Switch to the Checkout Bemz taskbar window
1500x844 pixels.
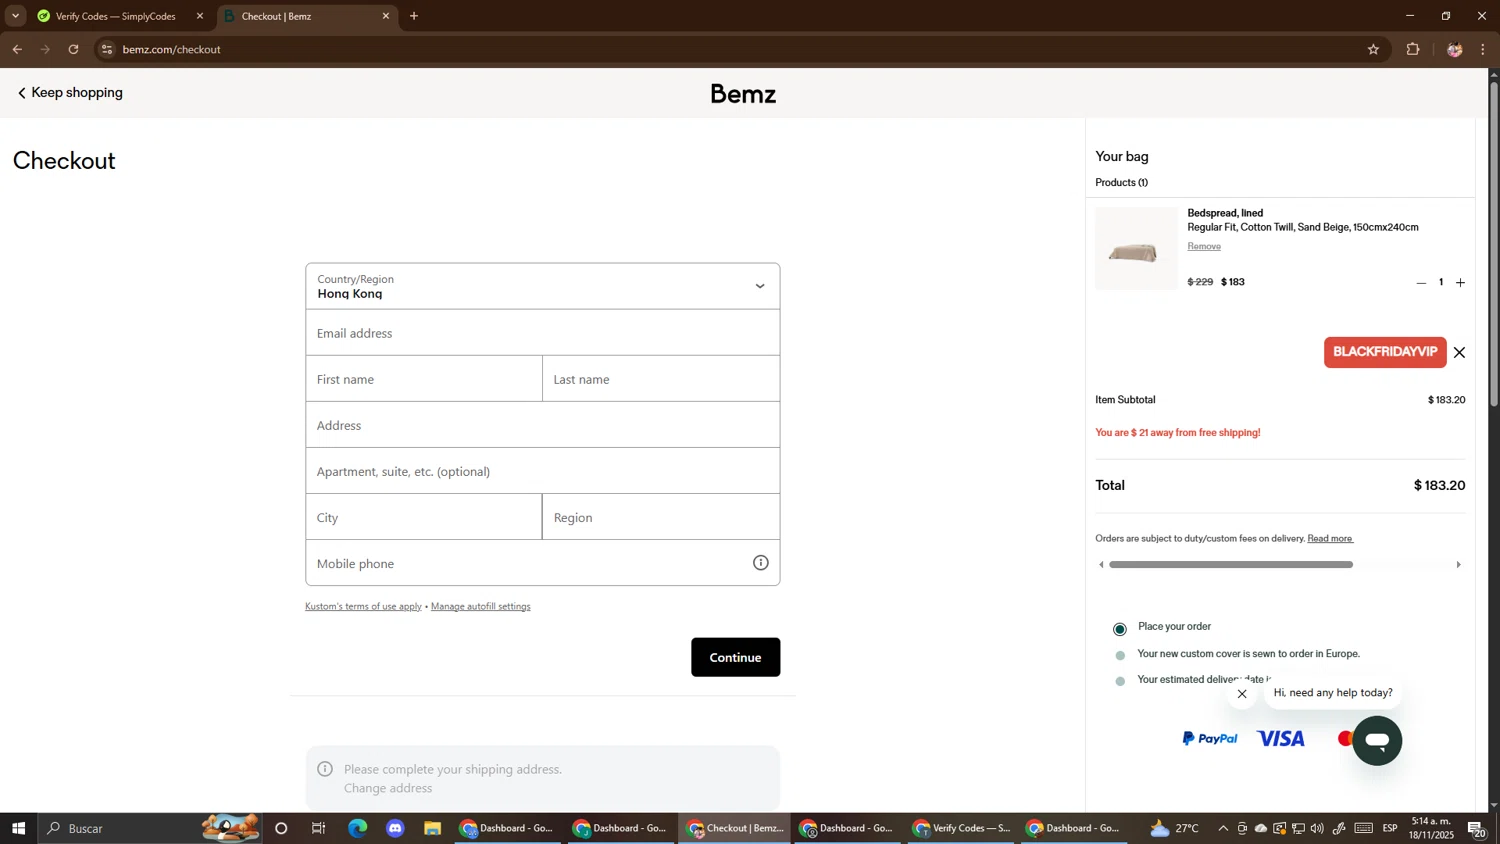tap(736, 828)
